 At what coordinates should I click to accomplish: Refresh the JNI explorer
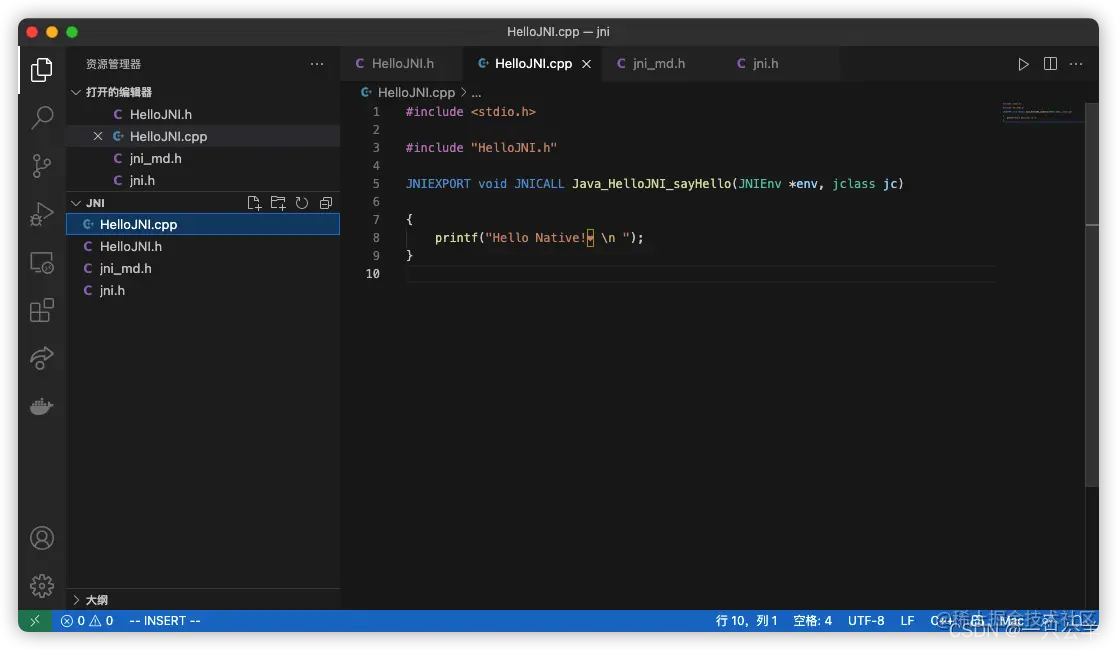302,203
